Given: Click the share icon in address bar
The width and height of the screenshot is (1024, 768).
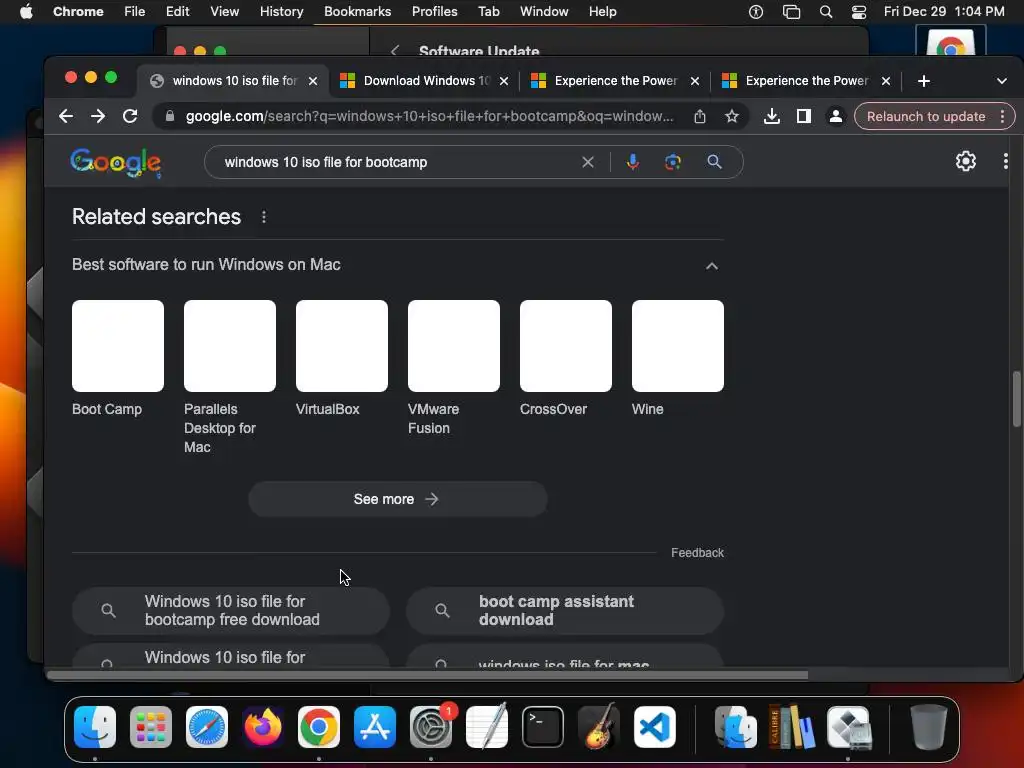Looking at the screenshot, I should click(x=699, y=116).
